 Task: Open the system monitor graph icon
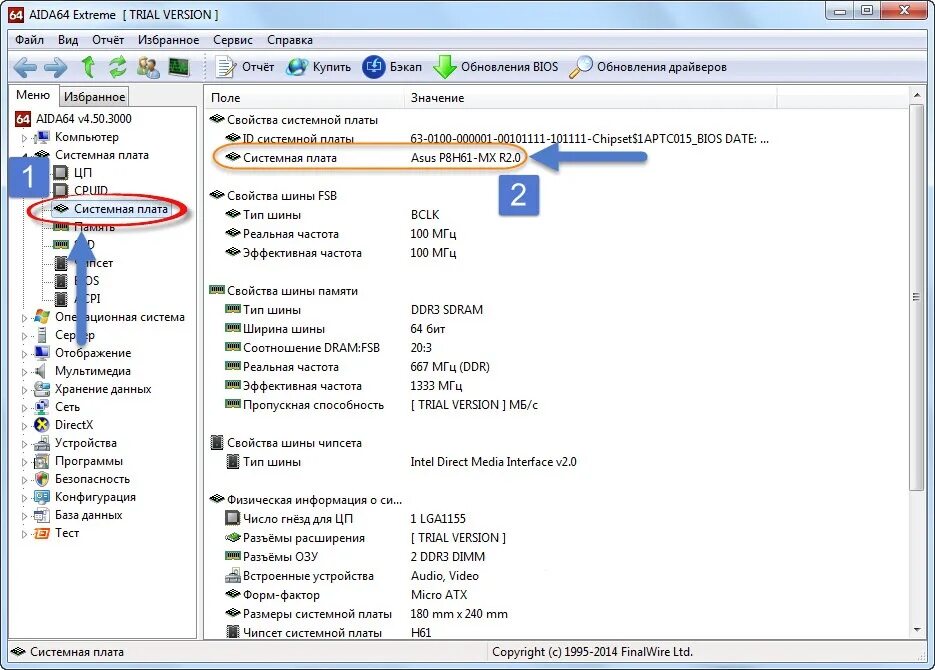pyautogui.click(x=178, y=67)
